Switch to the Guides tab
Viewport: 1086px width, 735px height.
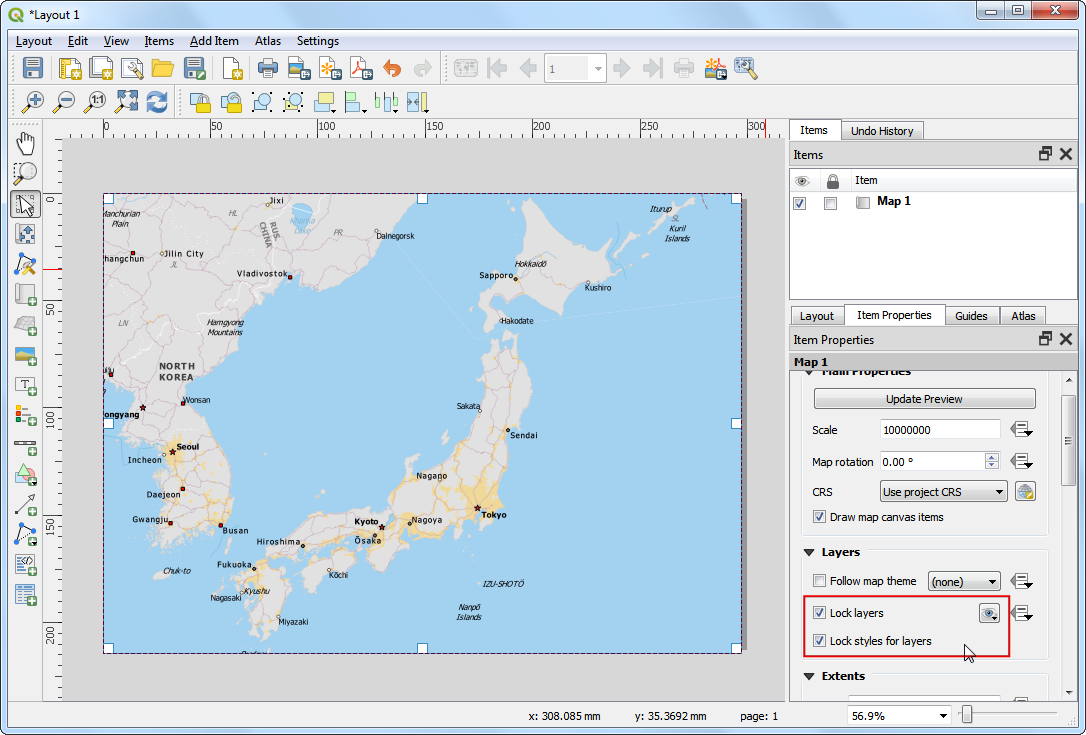click(970, 316)
